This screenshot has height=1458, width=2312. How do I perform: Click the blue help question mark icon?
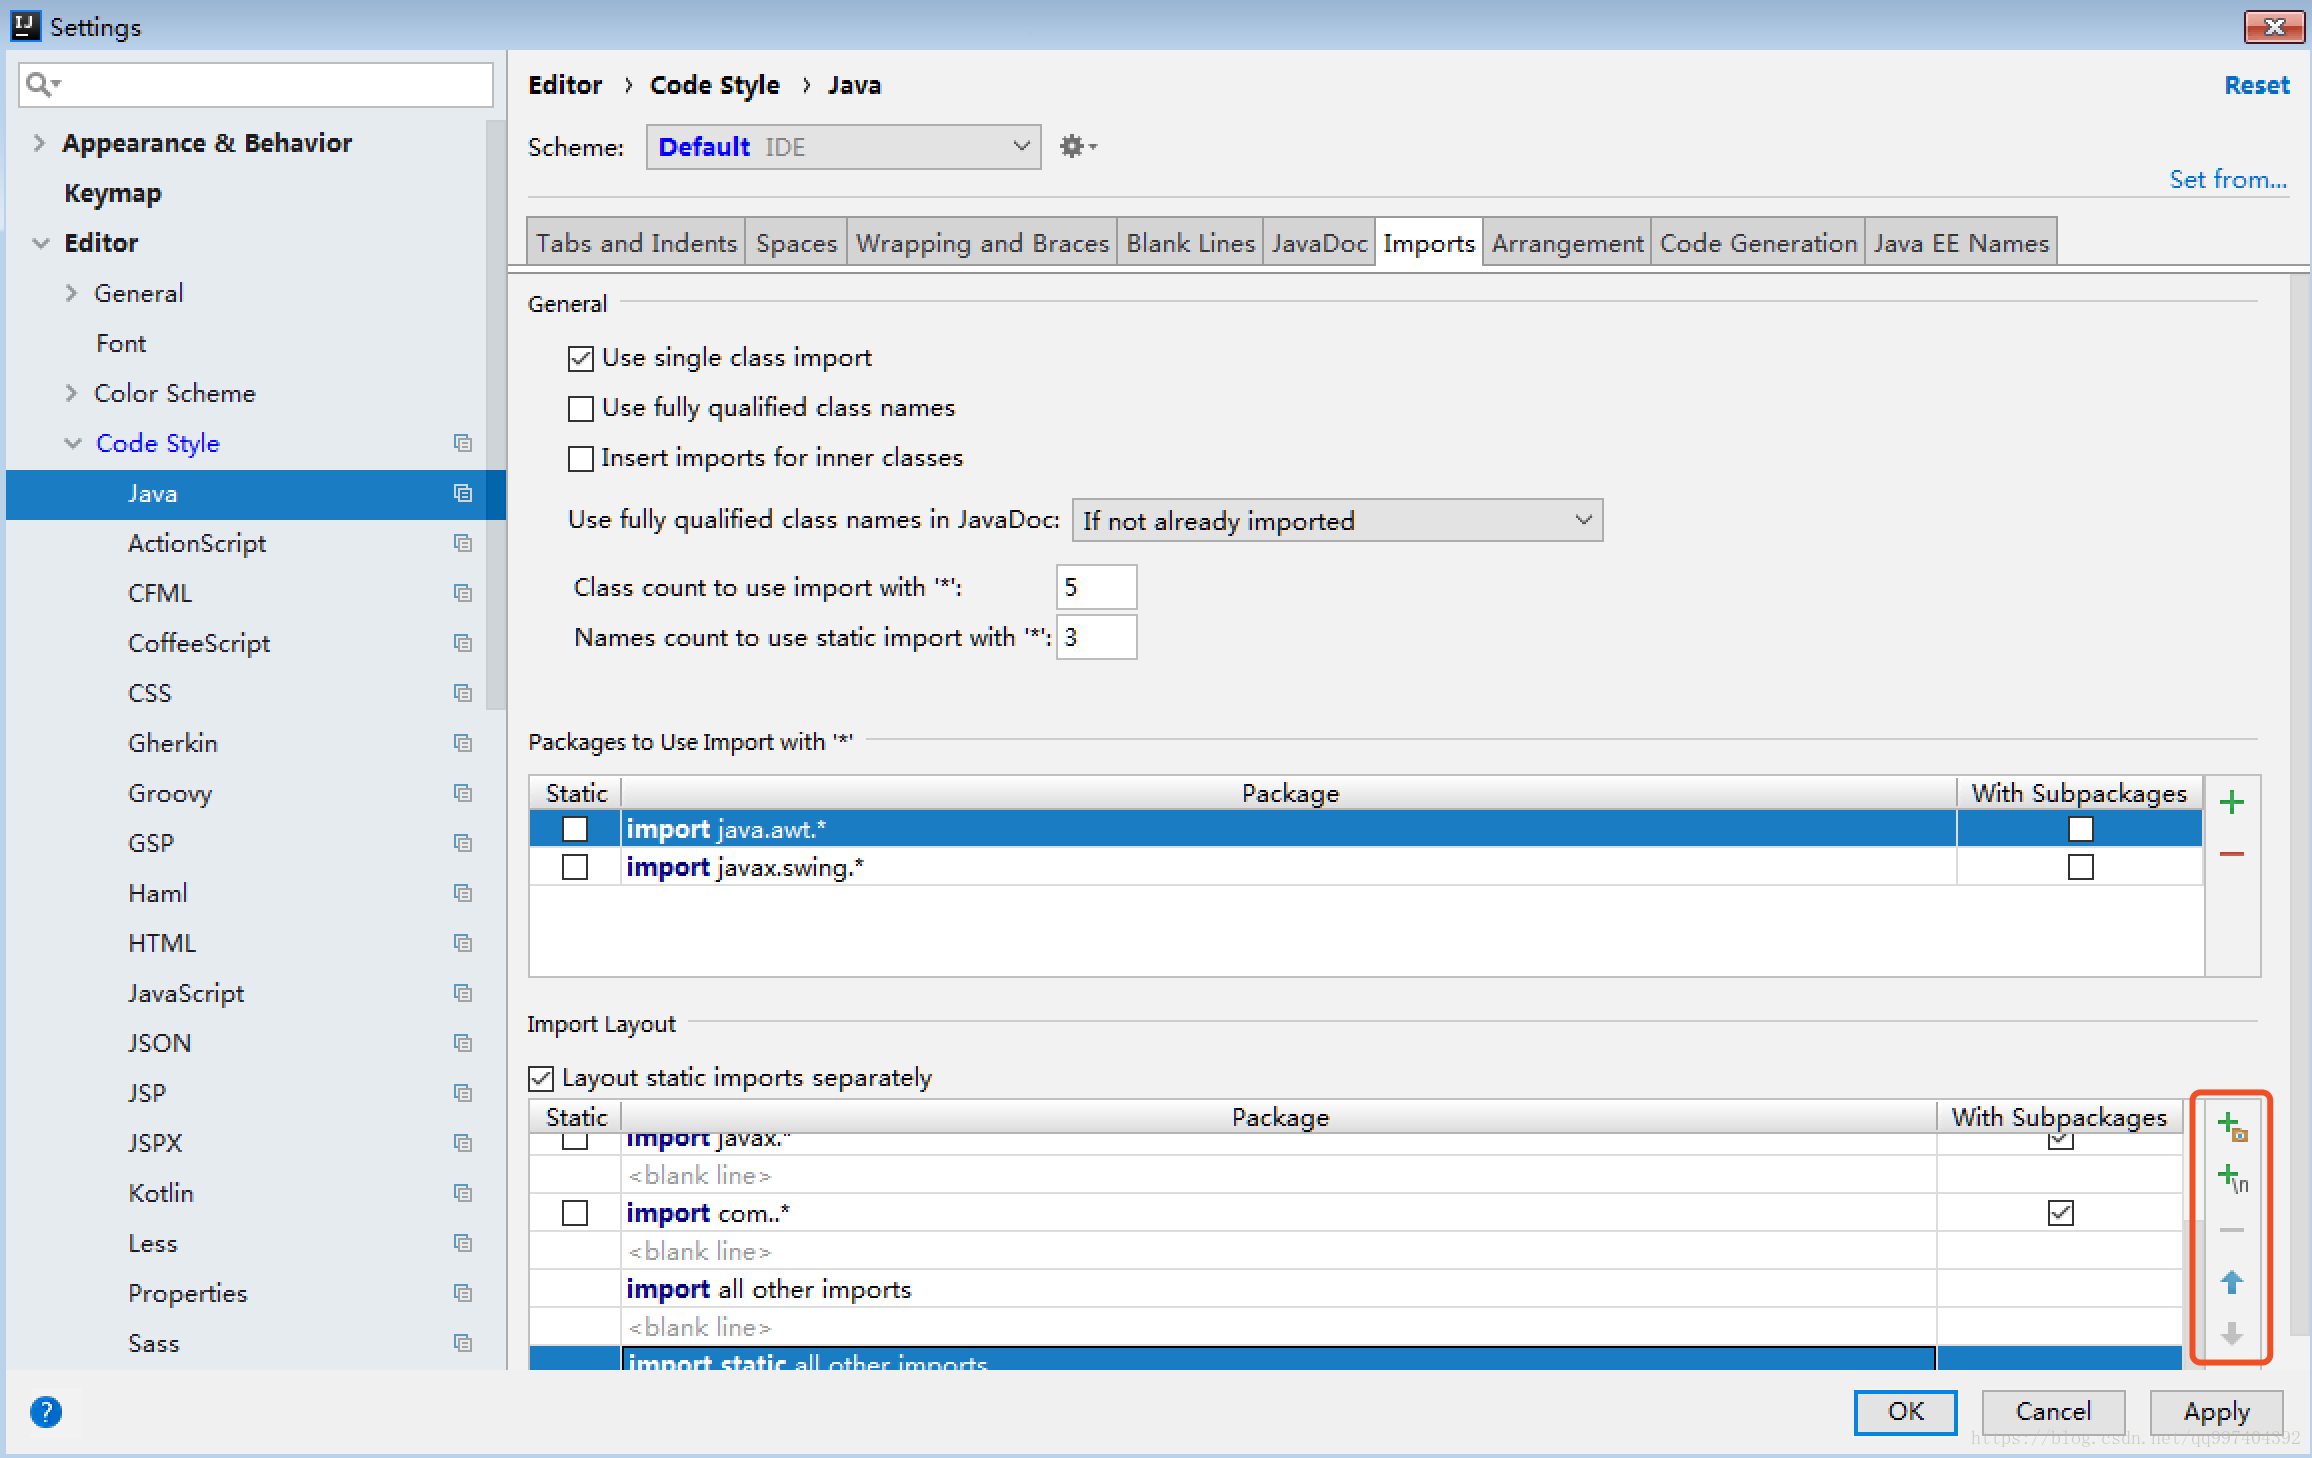(46, 1411)
